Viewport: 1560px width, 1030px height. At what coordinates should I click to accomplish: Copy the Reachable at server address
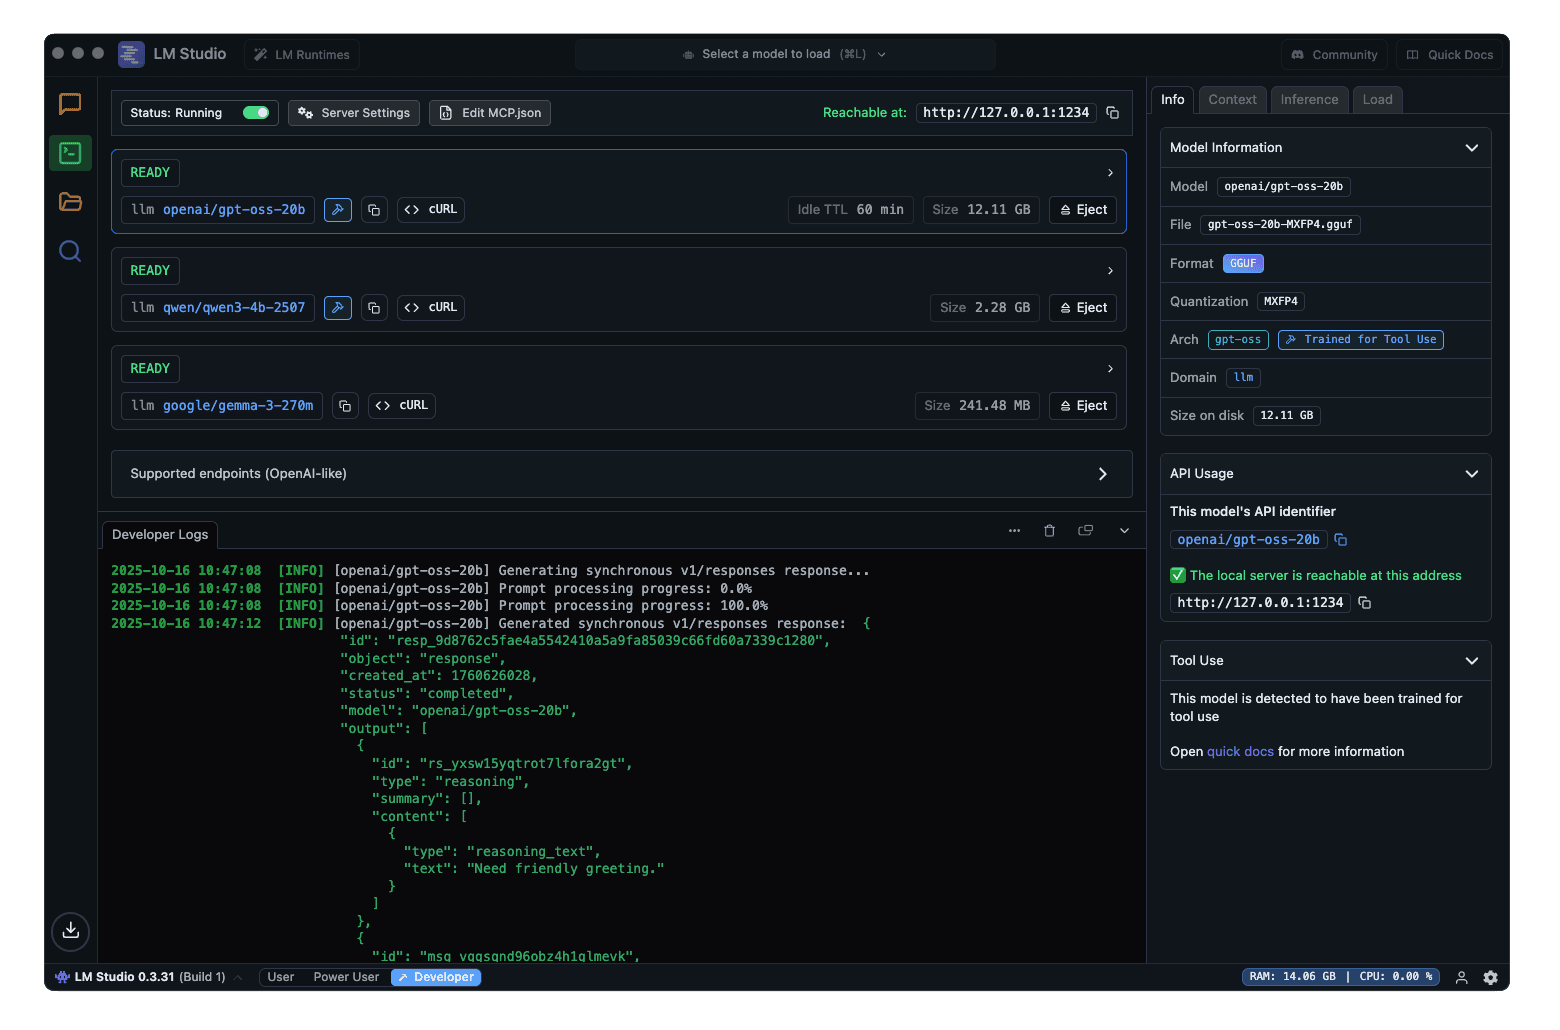(x=1113, y=113)
